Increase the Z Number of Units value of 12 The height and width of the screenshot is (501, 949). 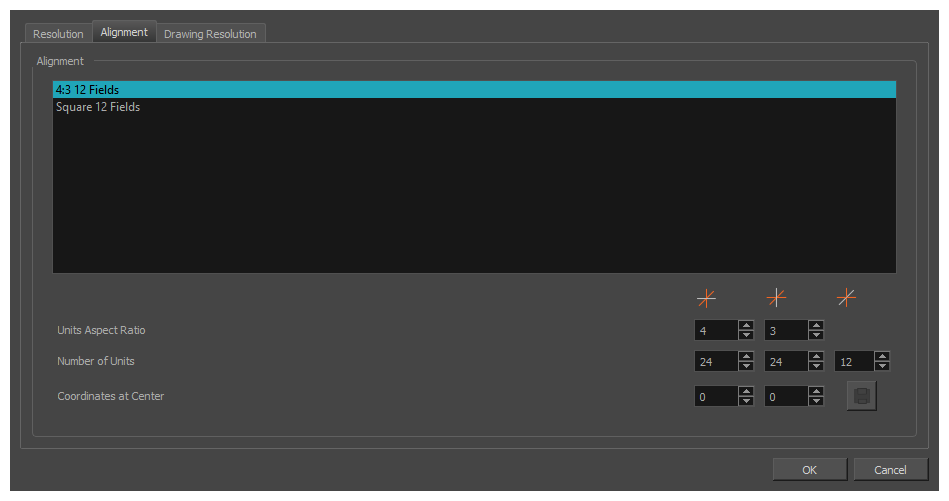click(x=882, y=356)
